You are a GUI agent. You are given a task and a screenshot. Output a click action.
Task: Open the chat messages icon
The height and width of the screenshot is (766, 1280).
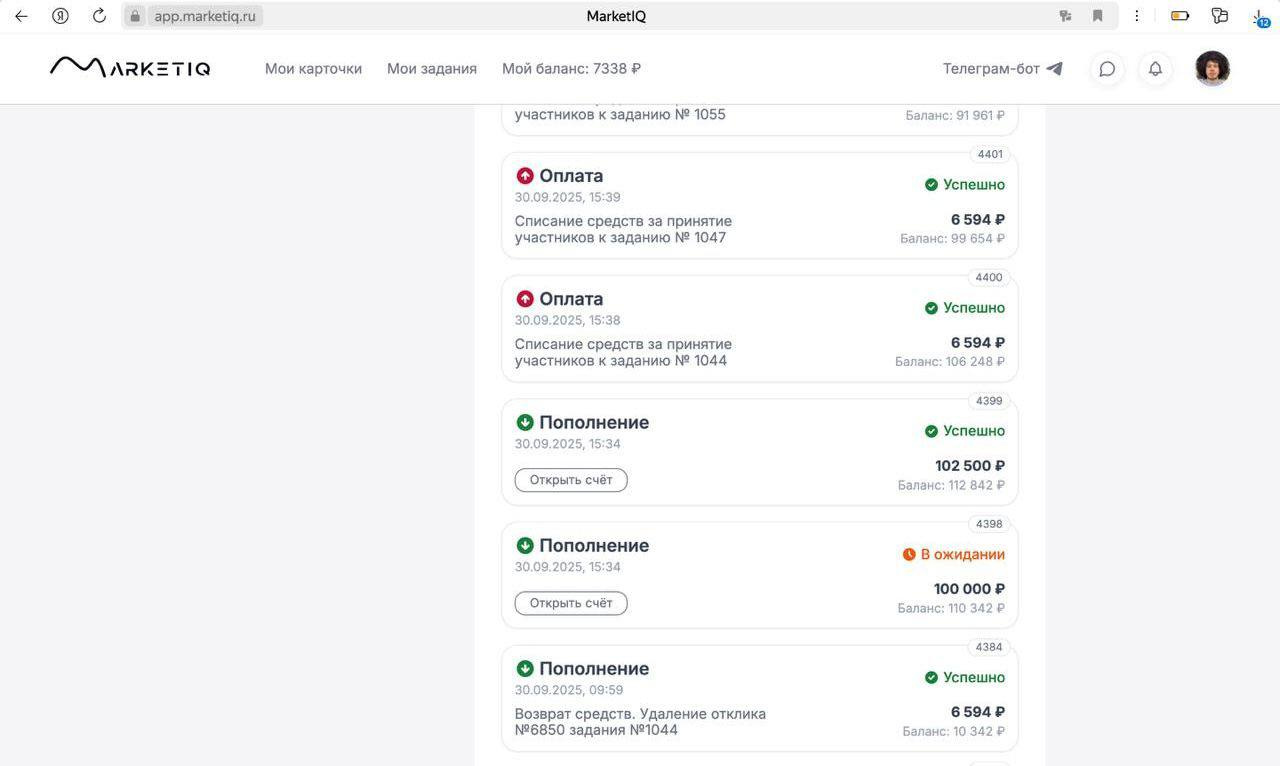1107,69
